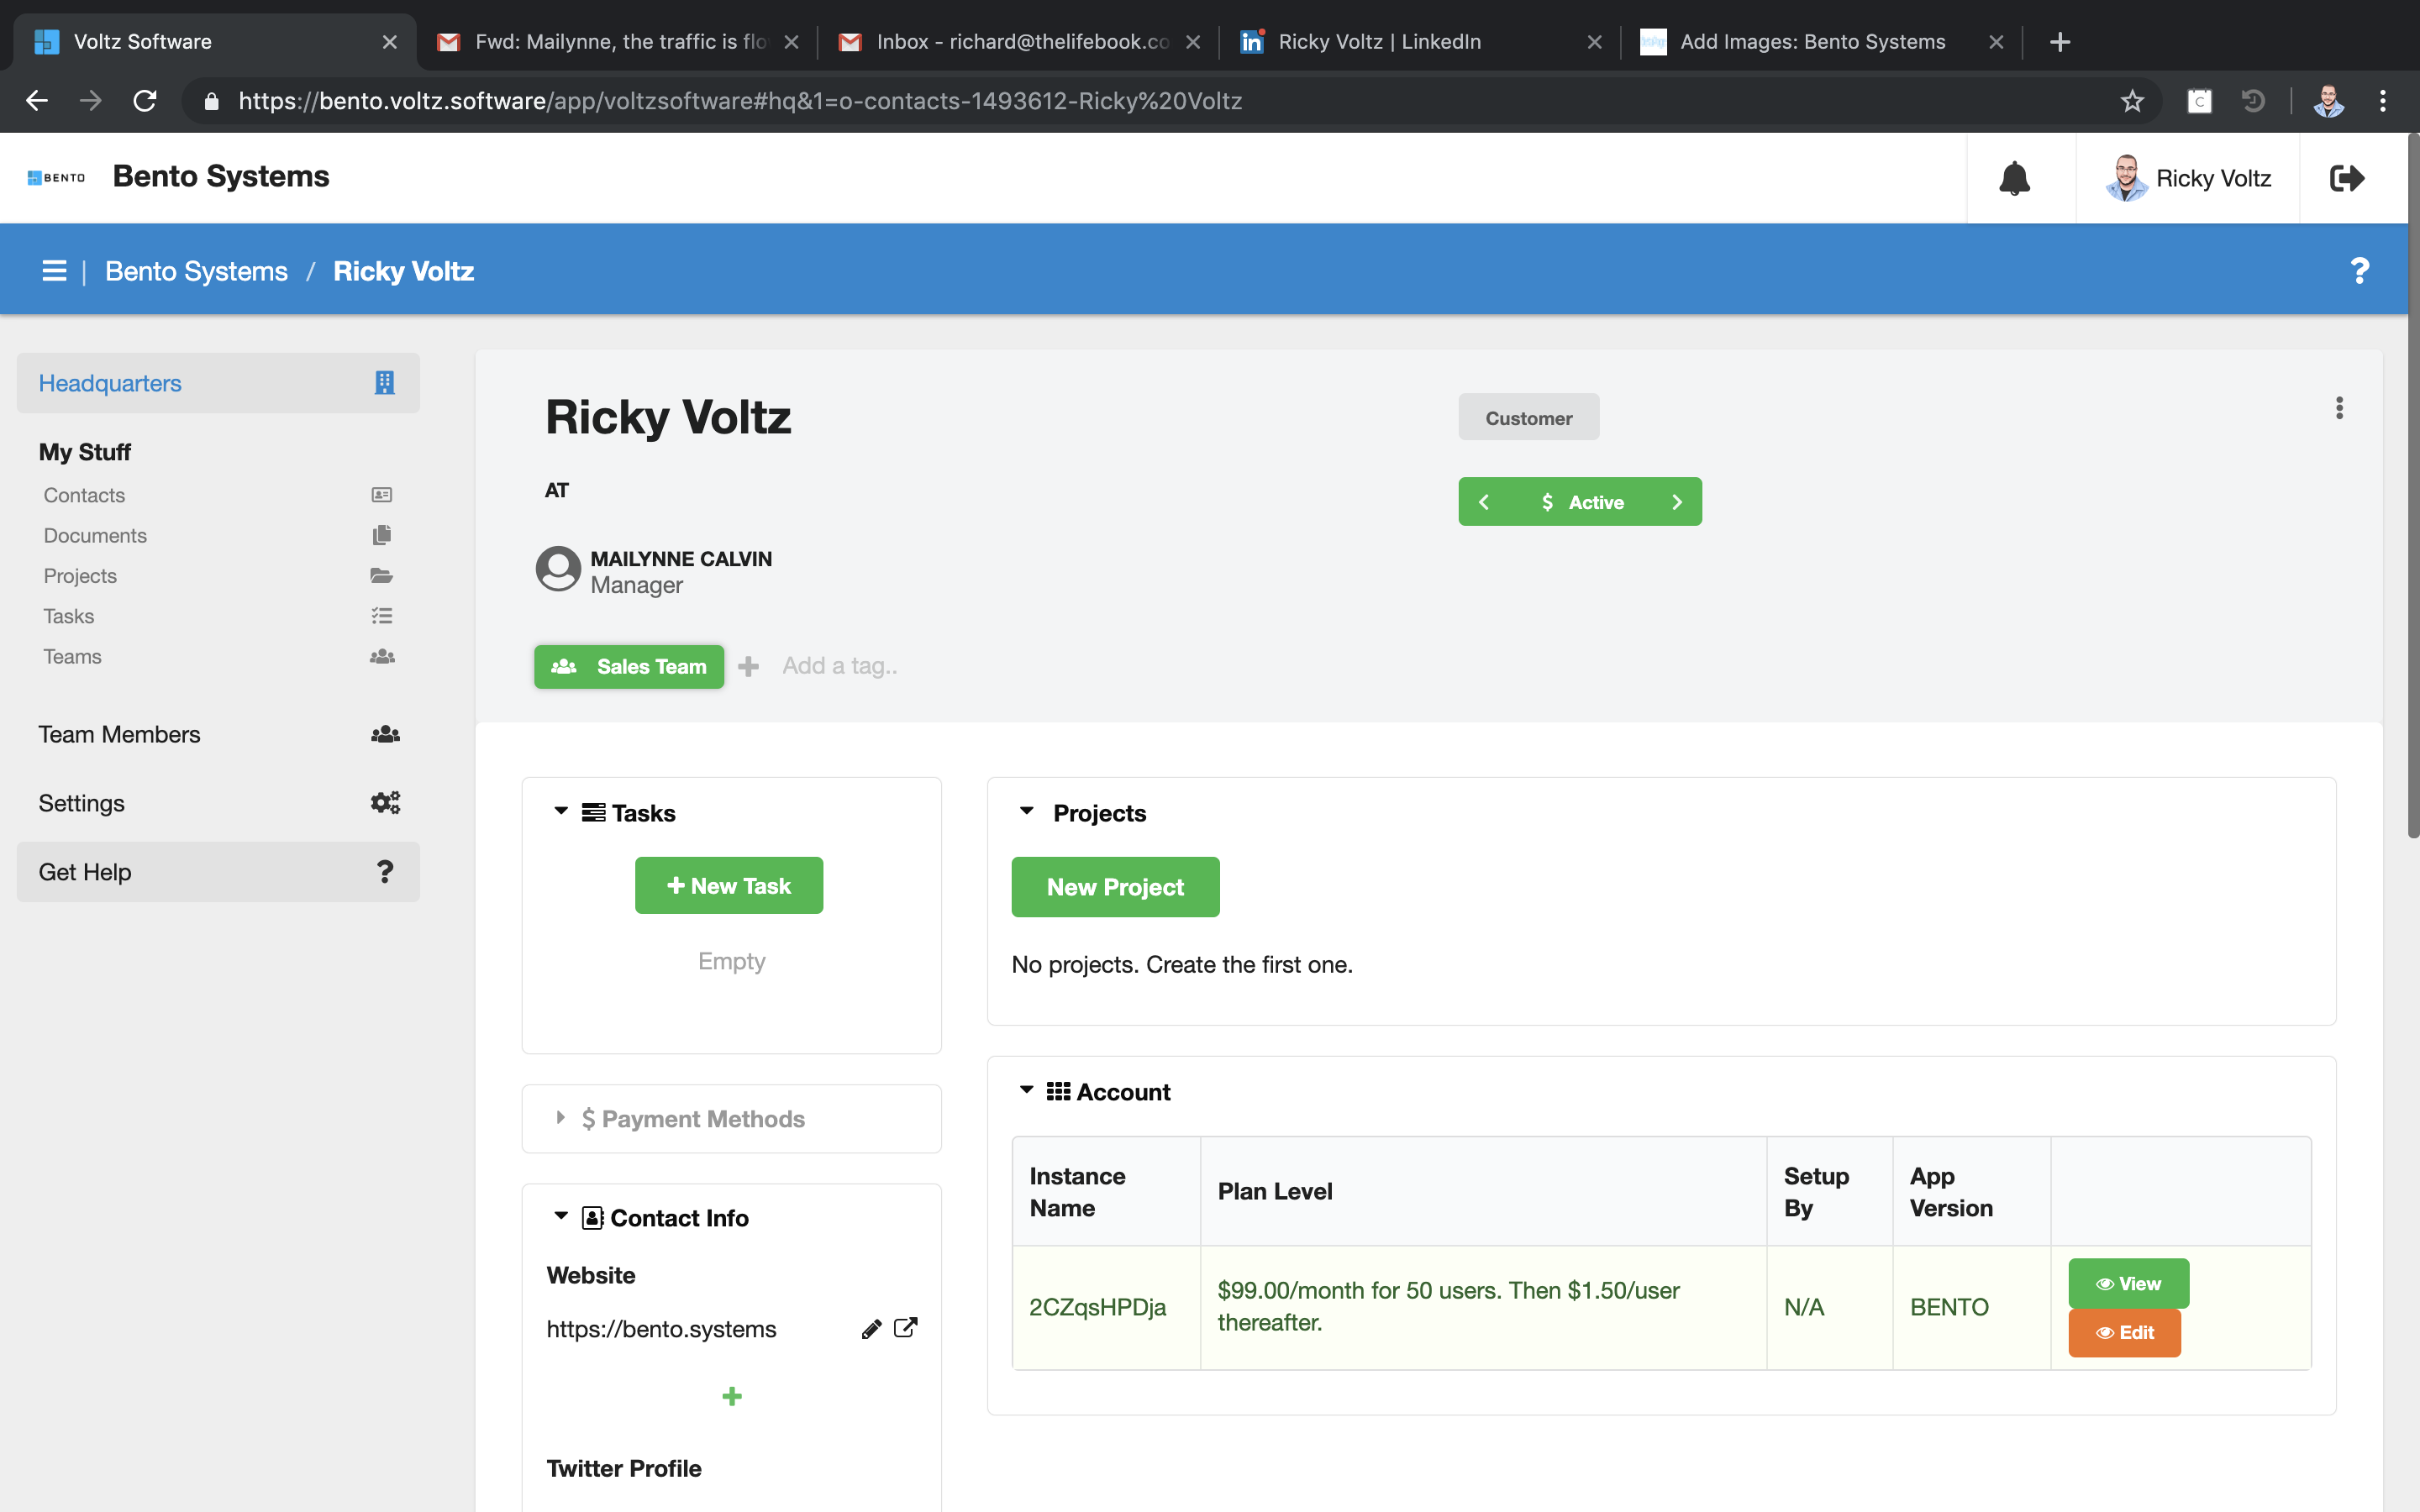Open Team Members in sidebar

click(119, 734)
